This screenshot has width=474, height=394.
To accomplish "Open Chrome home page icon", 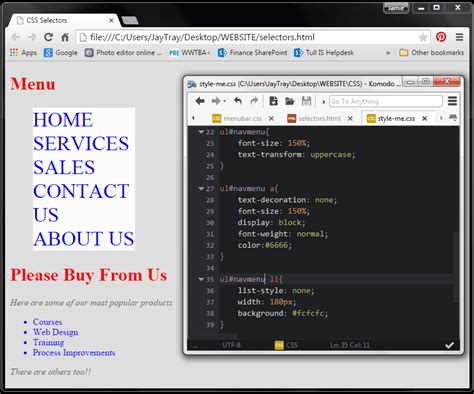I will click(65, 37).
